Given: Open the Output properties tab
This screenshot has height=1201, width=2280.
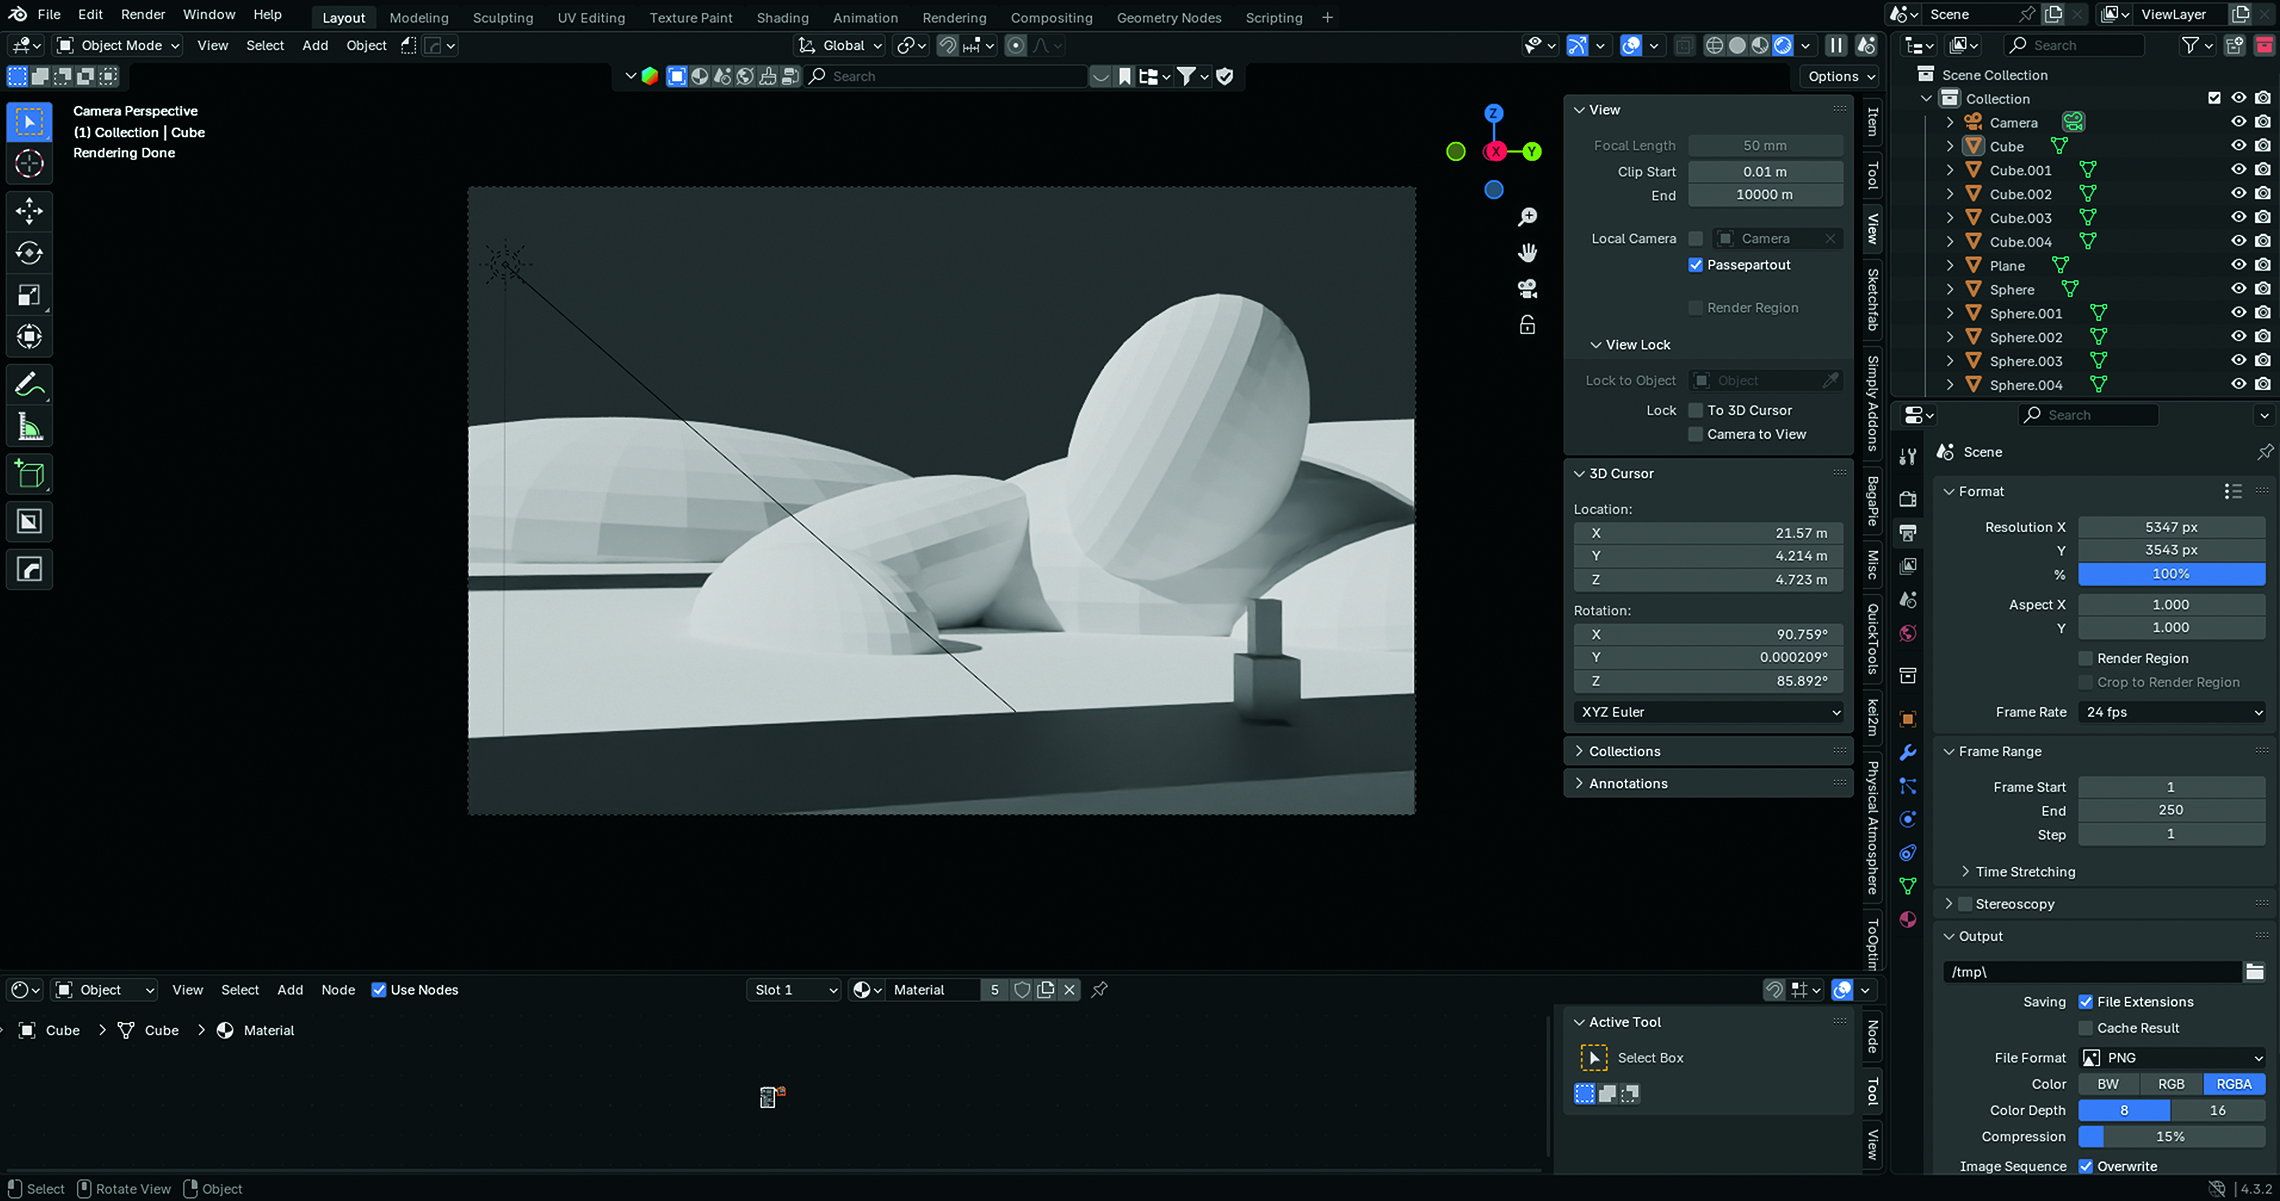Looking at the screenshot, I should pos(1908,533).
